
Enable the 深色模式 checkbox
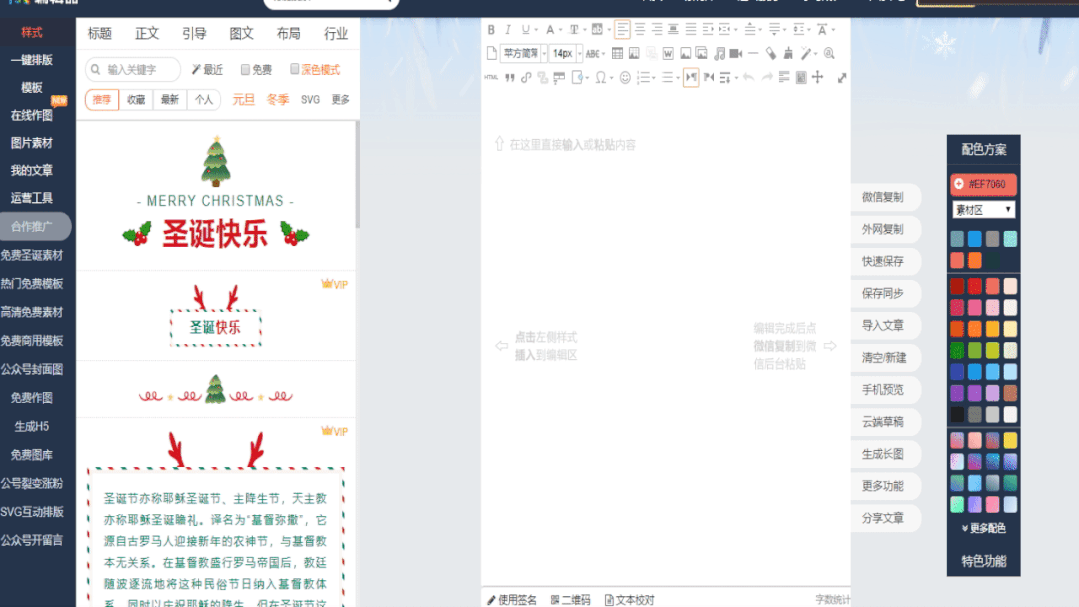point(295,69)
